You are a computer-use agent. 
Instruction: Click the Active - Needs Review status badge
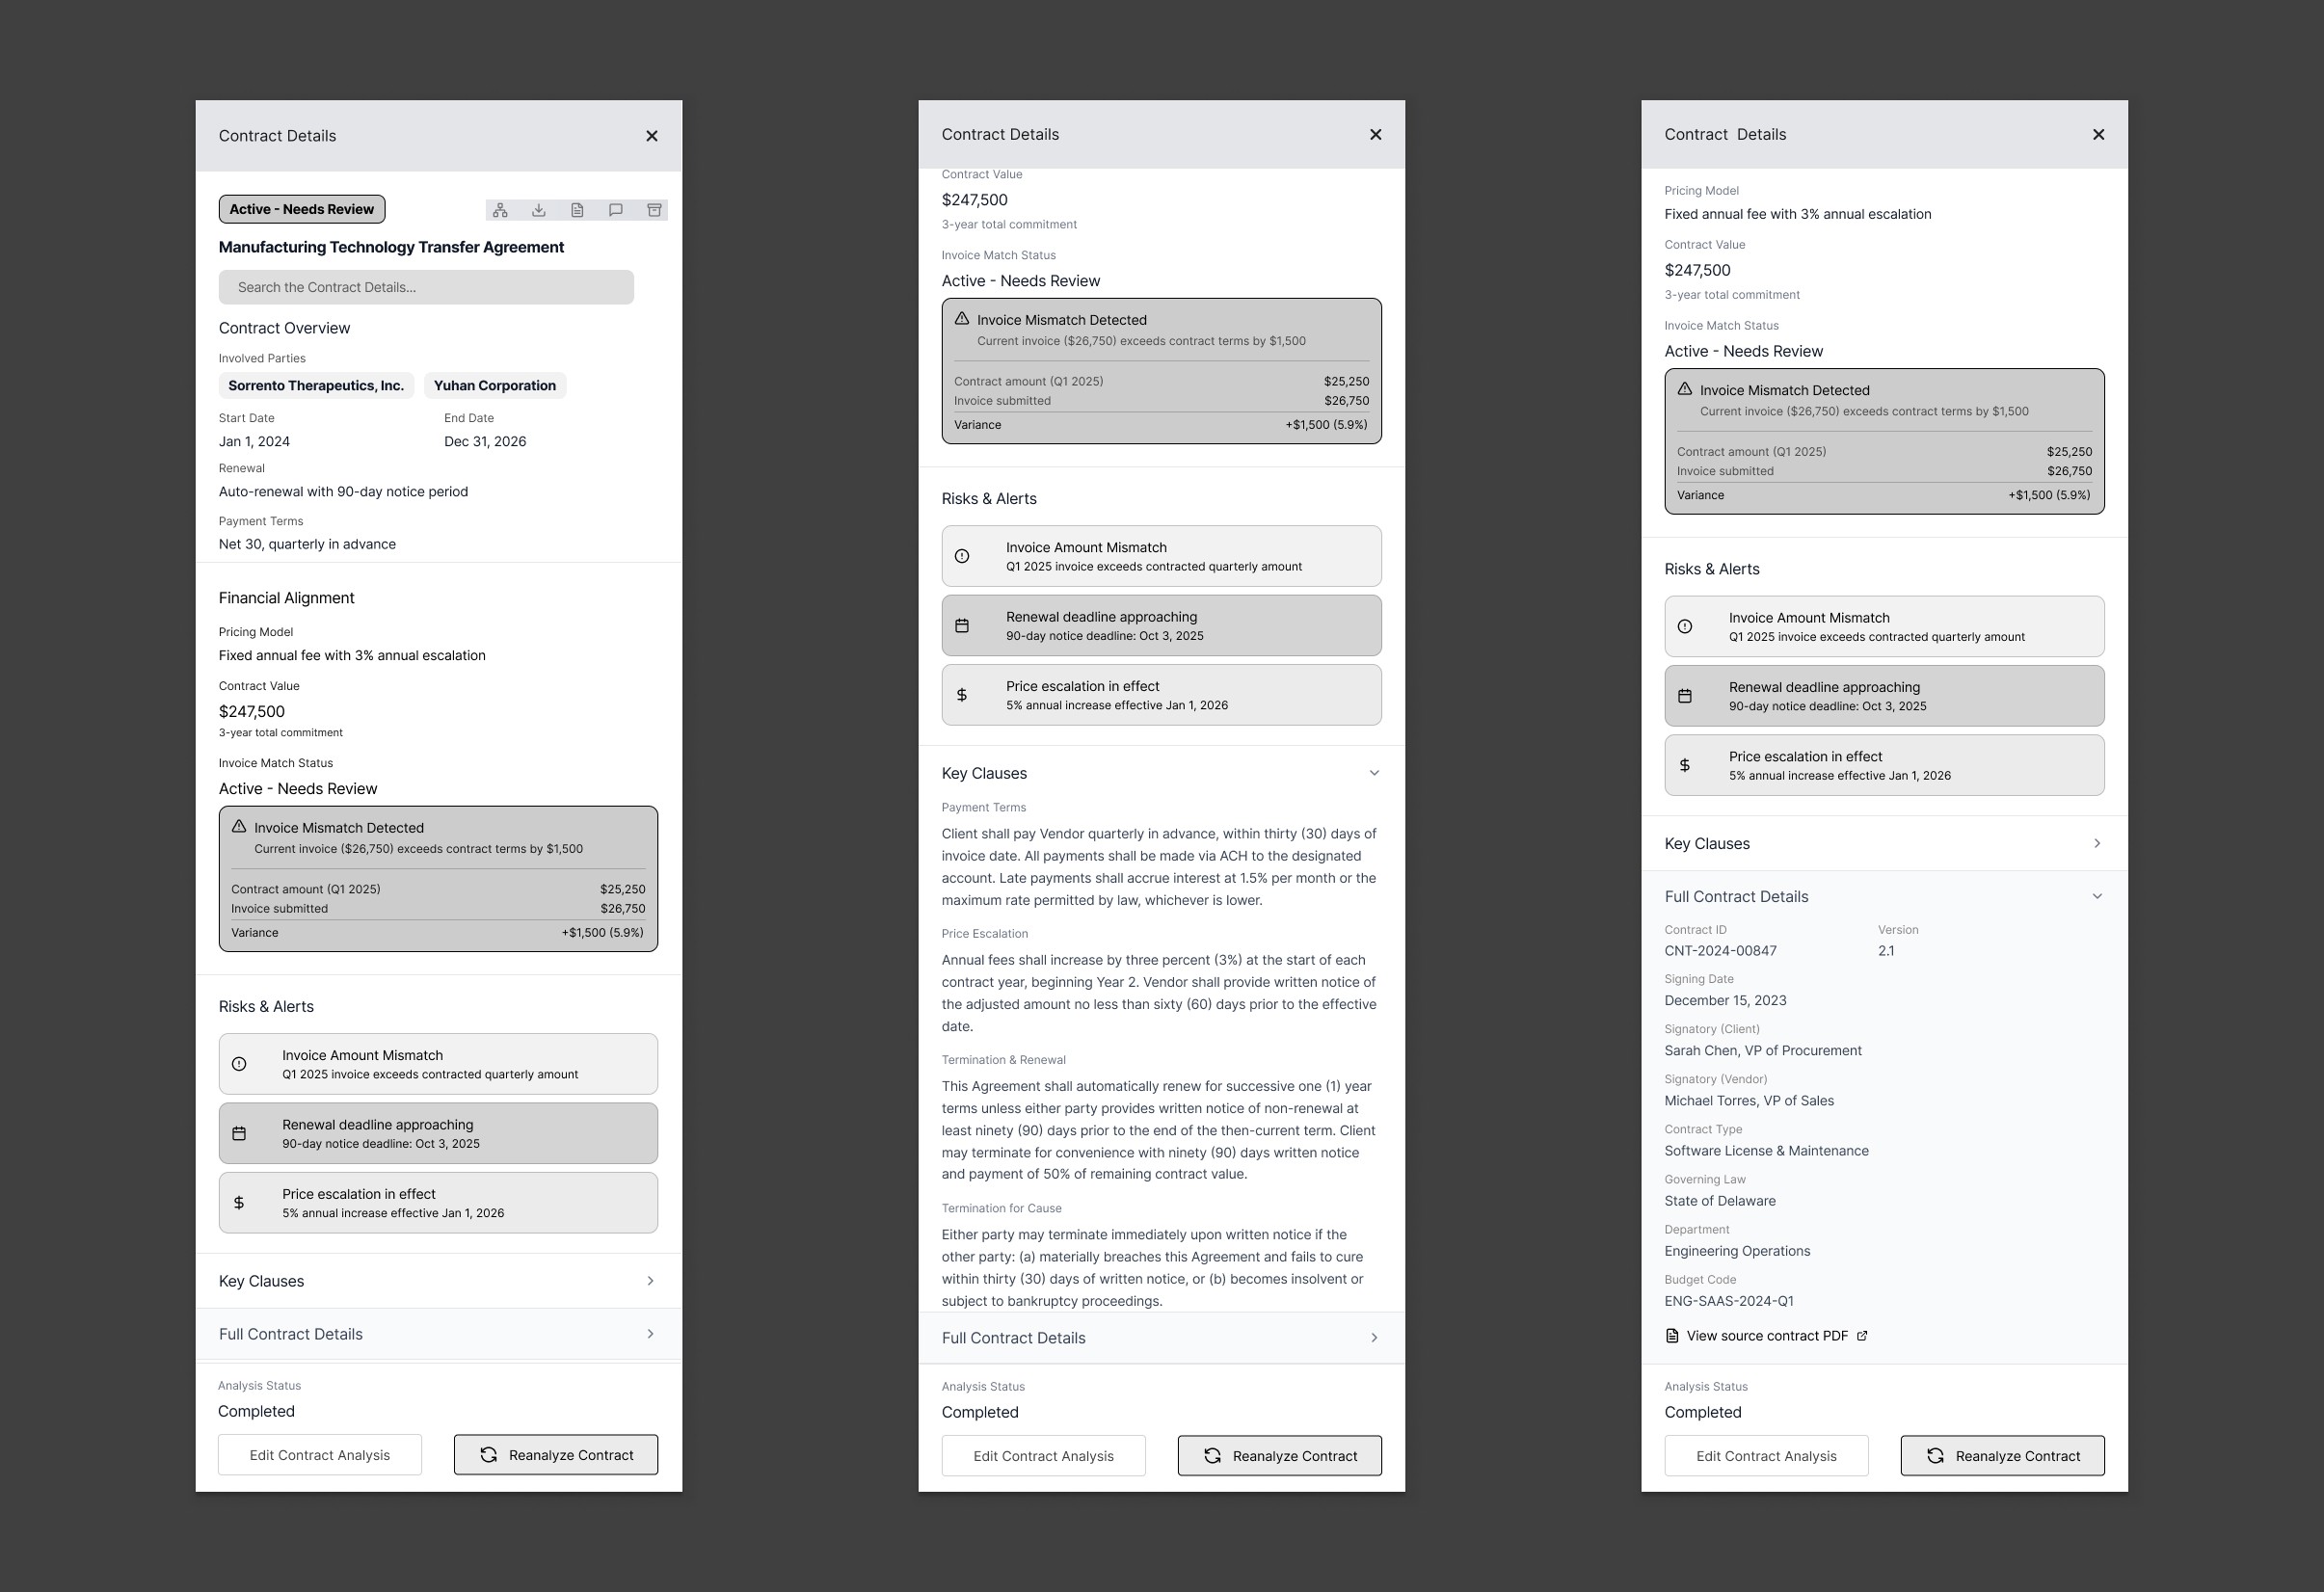302,209
